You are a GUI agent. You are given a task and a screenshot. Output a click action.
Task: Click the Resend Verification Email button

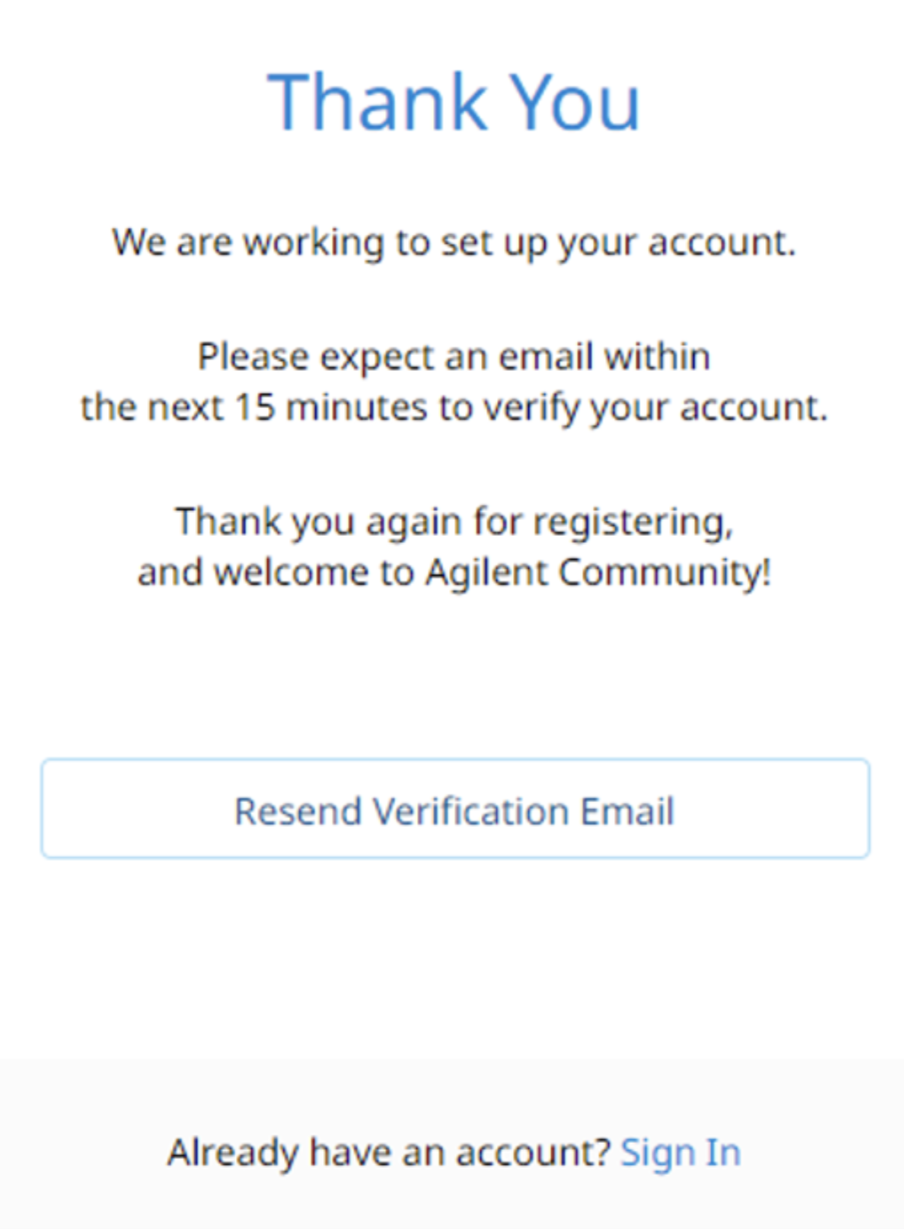(454, 809)
